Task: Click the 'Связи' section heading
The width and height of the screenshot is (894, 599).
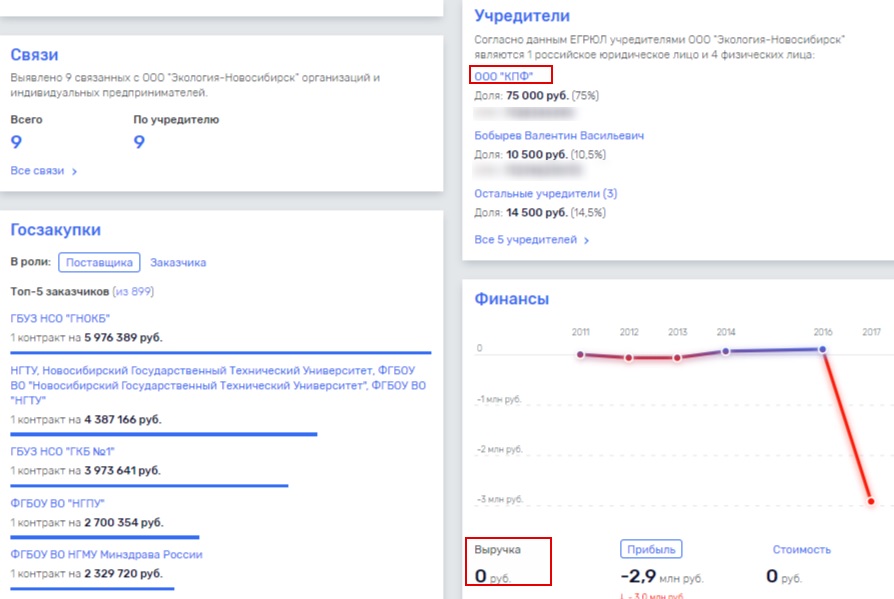Action: (34, 55)
